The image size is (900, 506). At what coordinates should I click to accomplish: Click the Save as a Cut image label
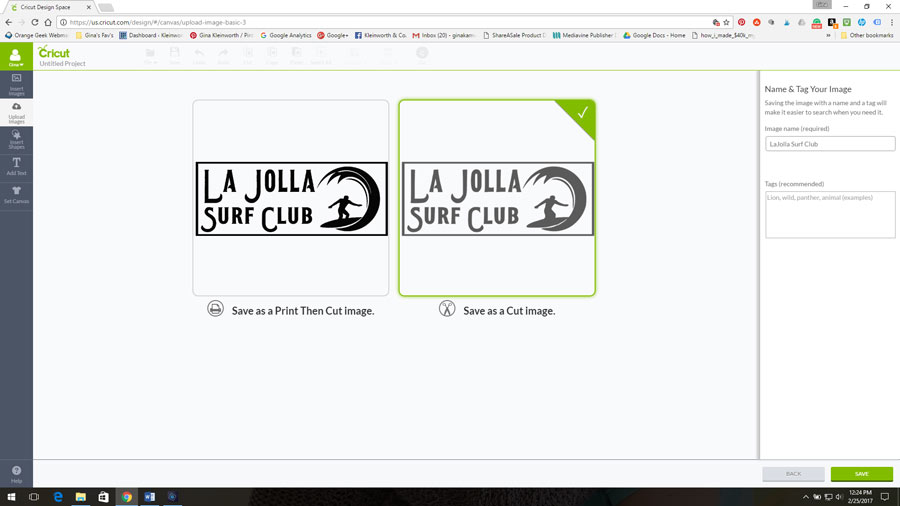coord(509,311)
